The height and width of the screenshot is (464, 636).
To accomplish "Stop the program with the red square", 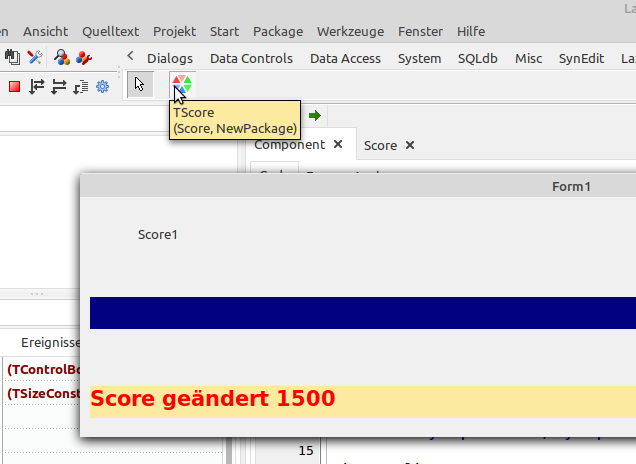I will coord(15,86).
